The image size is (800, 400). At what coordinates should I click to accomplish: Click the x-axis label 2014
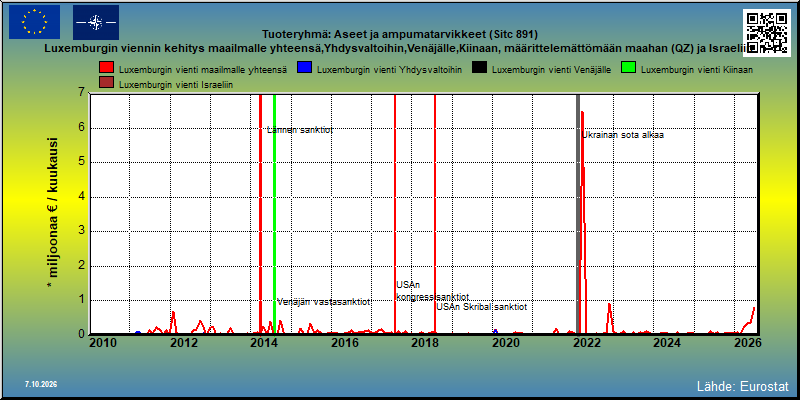264,342
